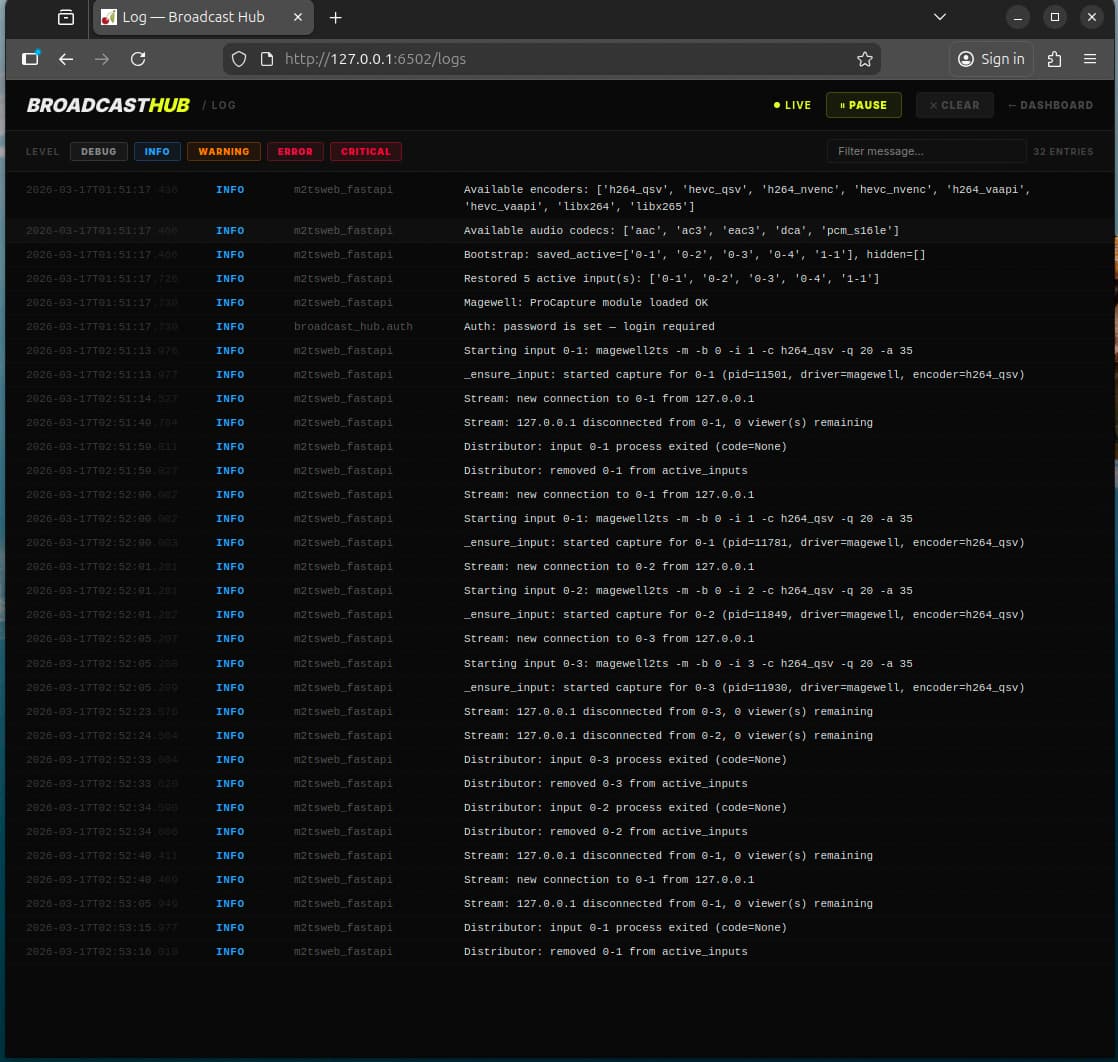Reload the page with refresh icon
The width and height of the screenshot is (1118, 1062).
(x=138, y=59)
